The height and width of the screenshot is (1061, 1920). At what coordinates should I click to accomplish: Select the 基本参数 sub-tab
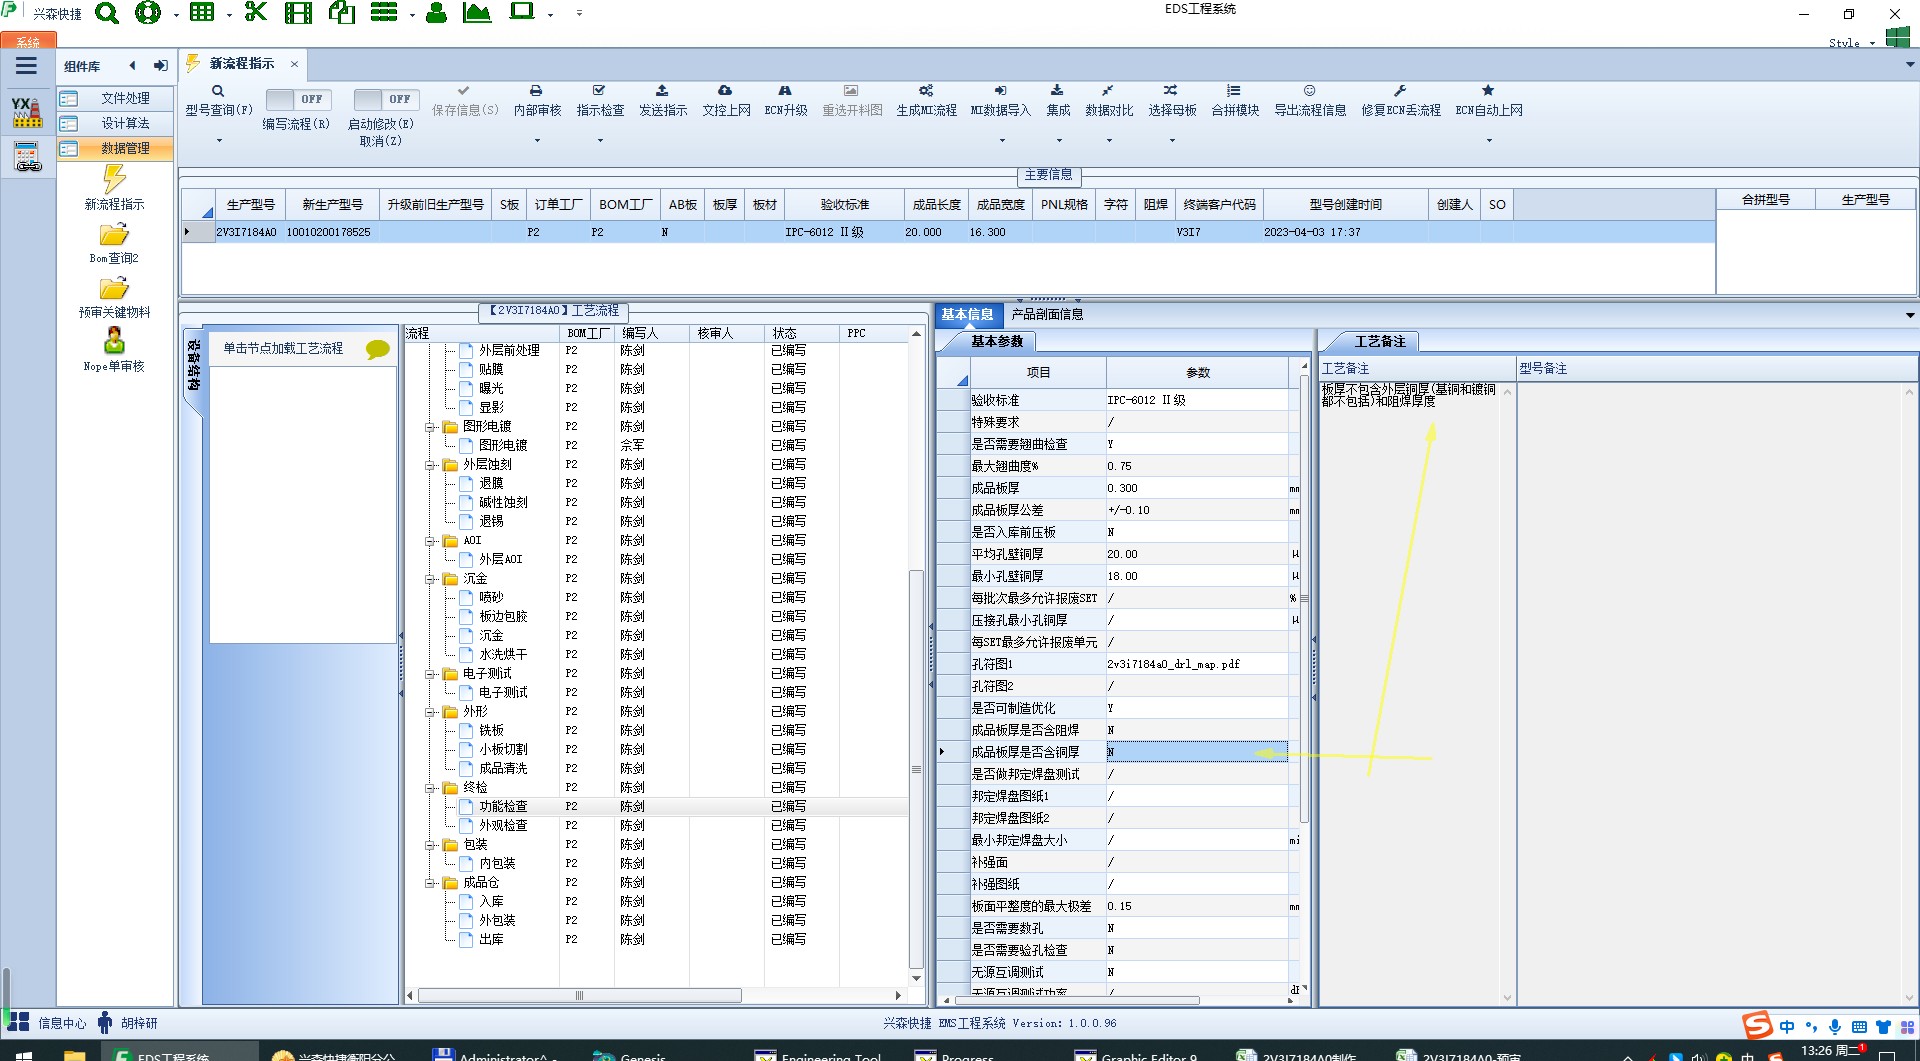coord(997,342)
